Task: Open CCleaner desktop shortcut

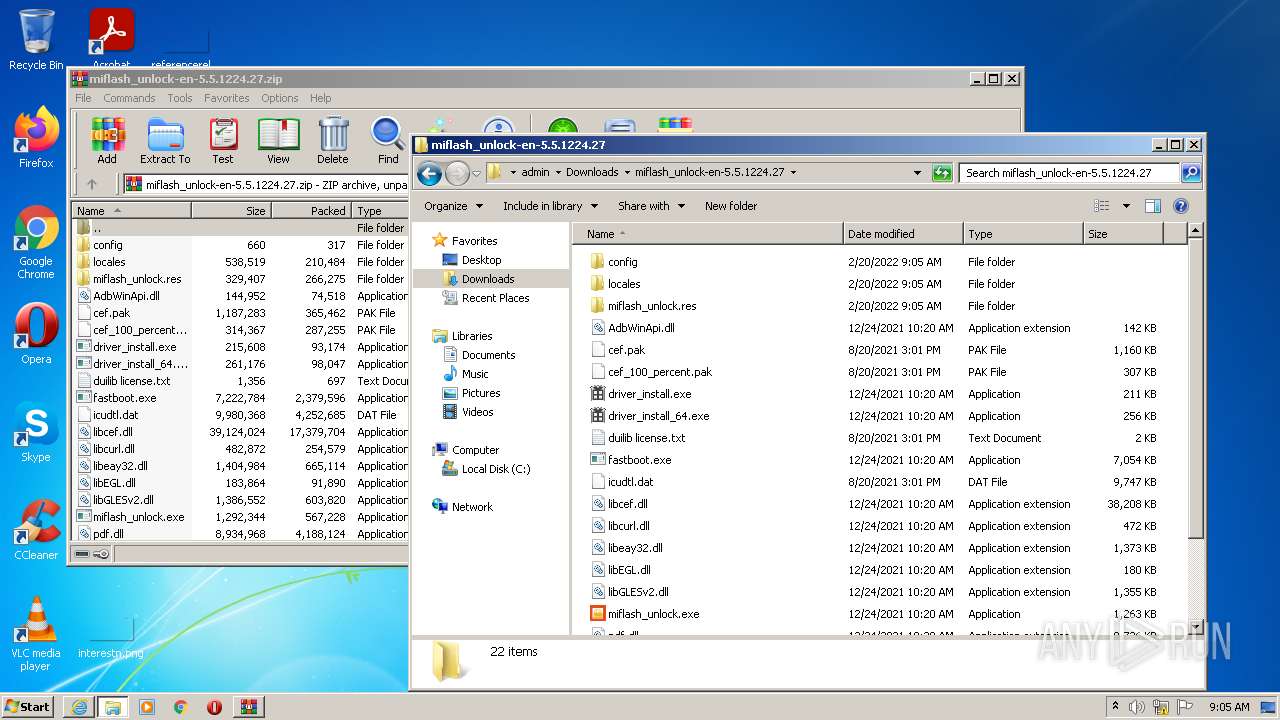Action: click(36, 530)
